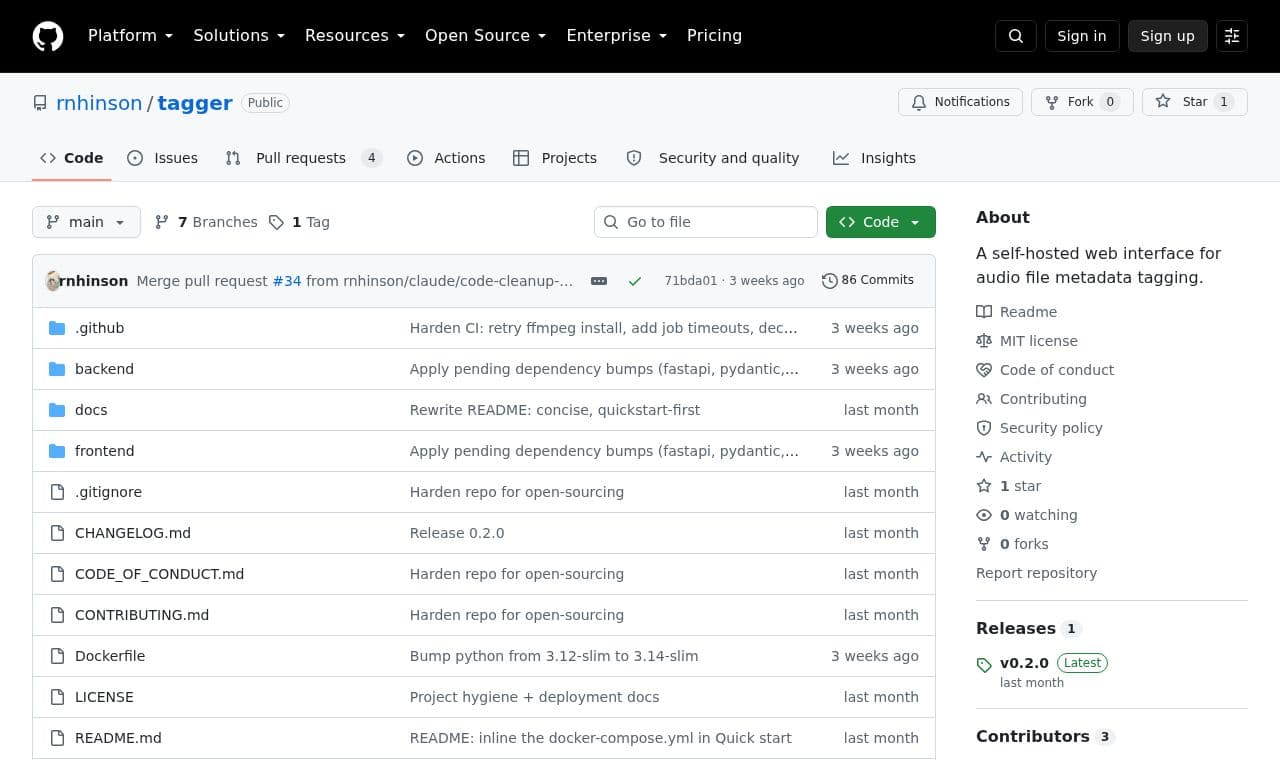1280x760 pixels.
Task: Click the appearance settings sliders icon
Action: click(1232, 36)
